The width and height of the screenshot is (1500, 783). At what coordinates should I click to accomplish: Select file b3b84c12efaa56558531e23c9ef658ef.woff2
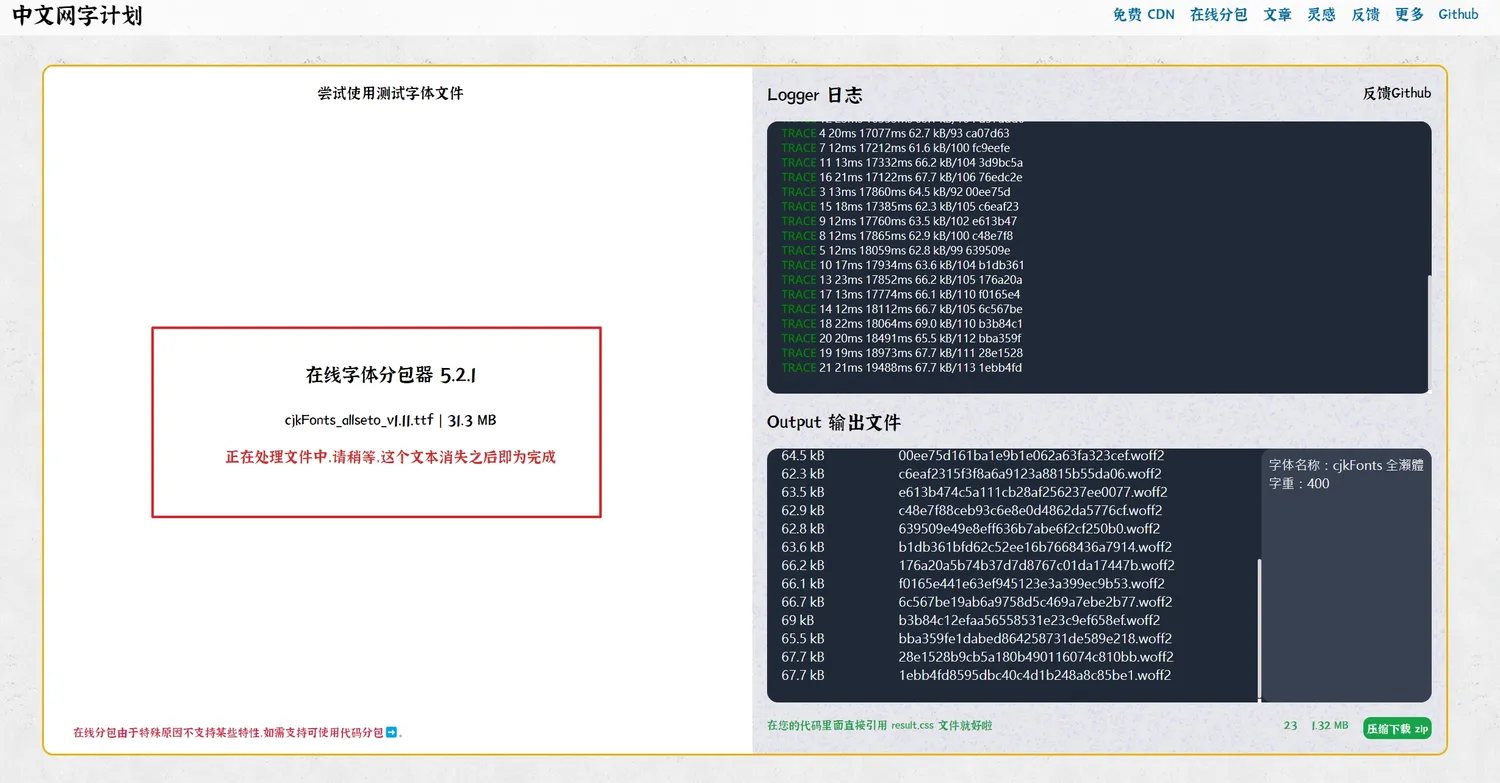coord(1029,621)
